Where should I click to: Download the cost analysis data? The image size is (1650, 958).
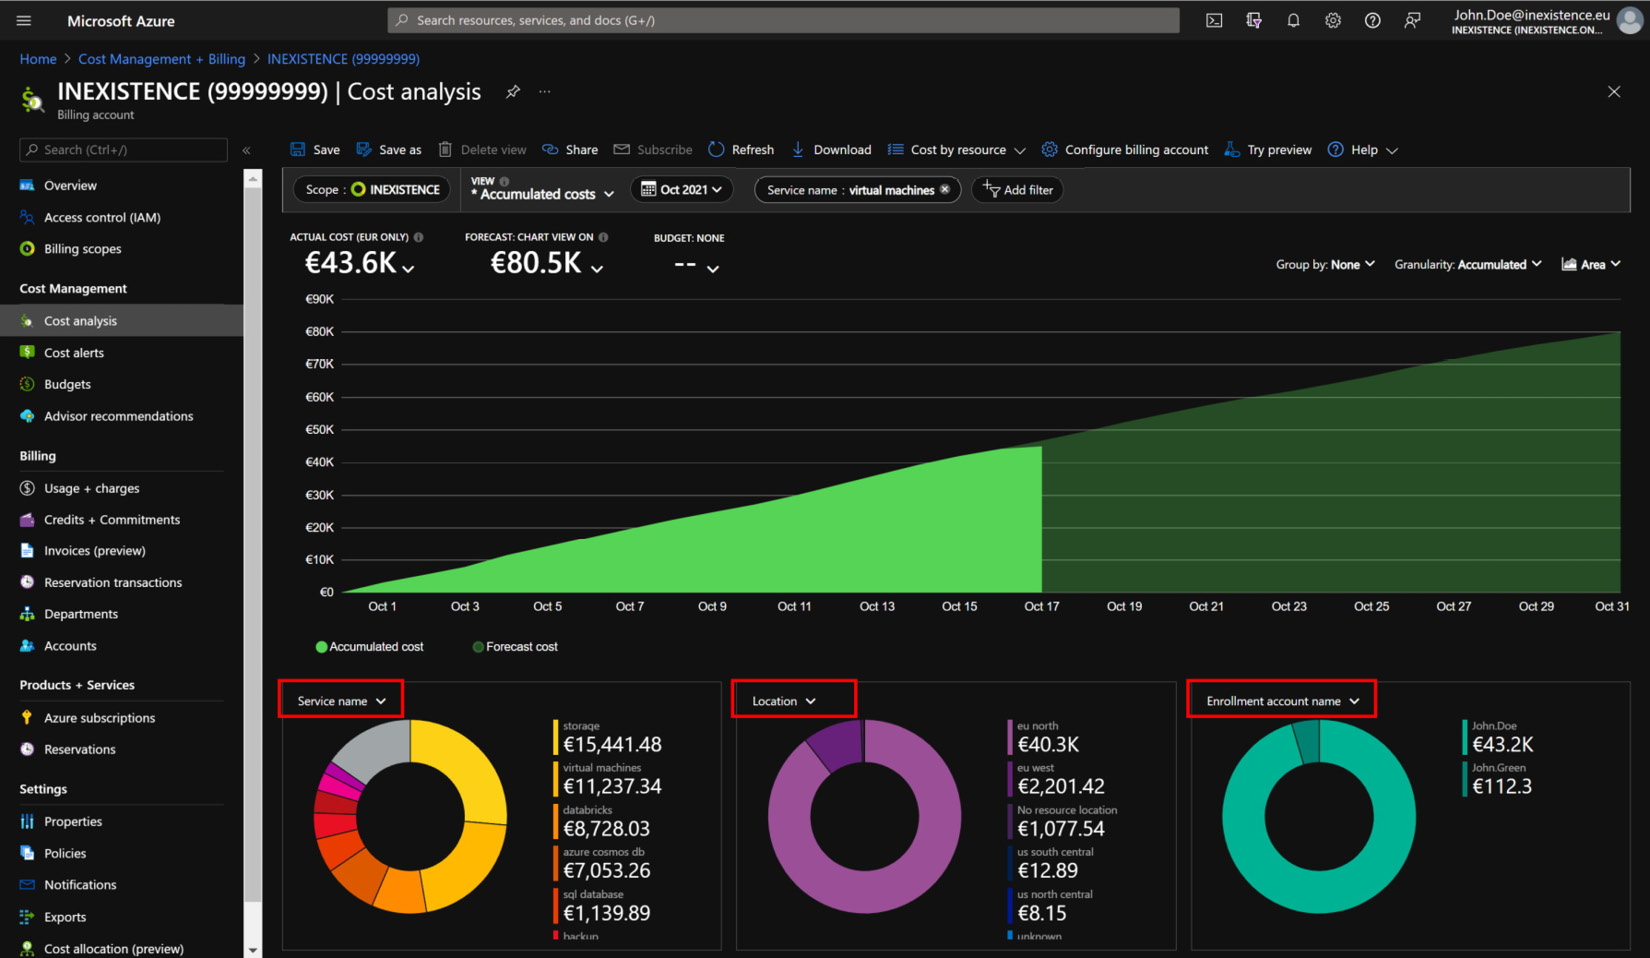tap(831, 150)
